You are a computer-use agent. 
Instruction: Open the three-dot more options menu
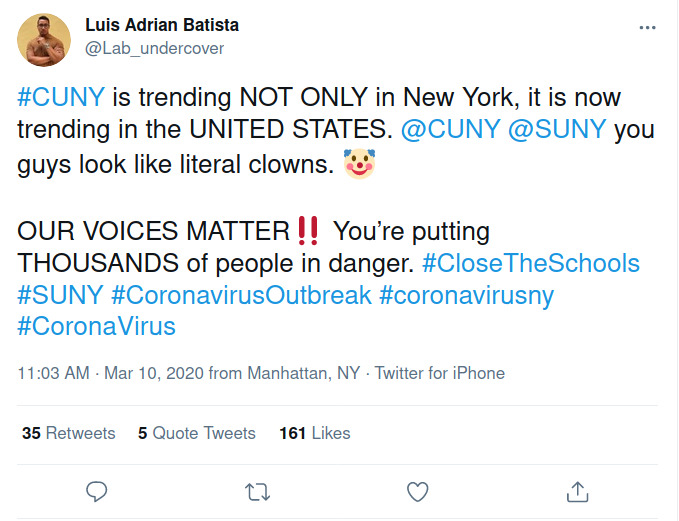(647, 28)
